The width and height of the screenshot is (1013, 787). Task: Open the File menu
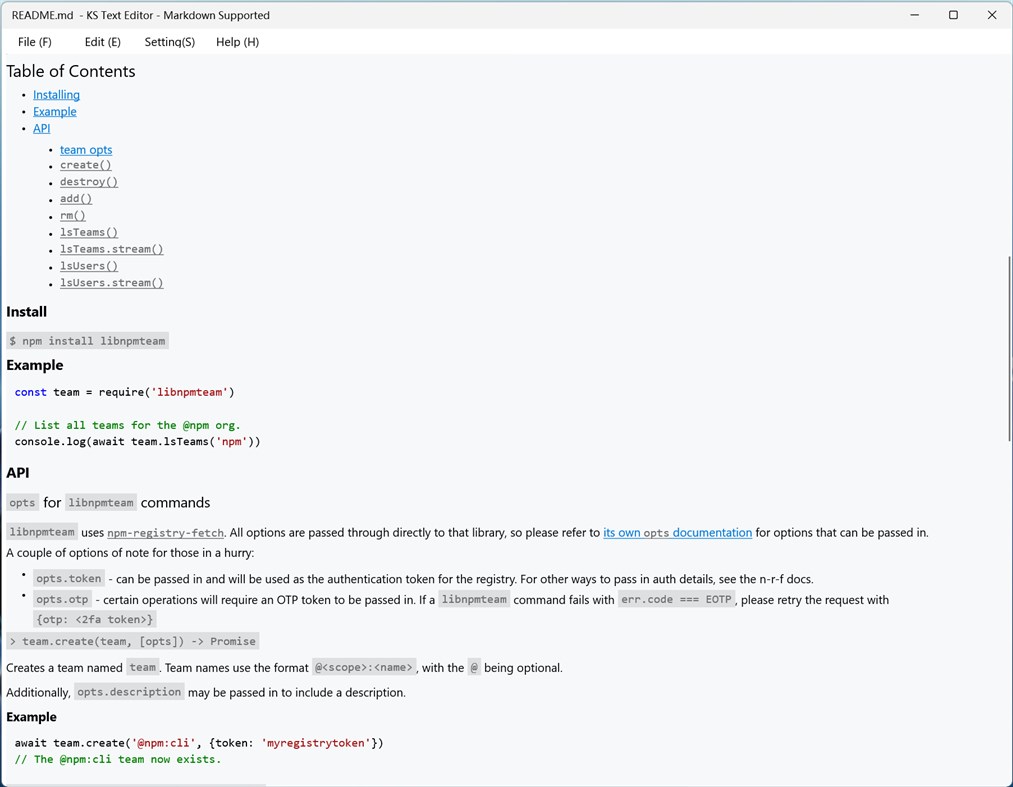pos(34,42)
